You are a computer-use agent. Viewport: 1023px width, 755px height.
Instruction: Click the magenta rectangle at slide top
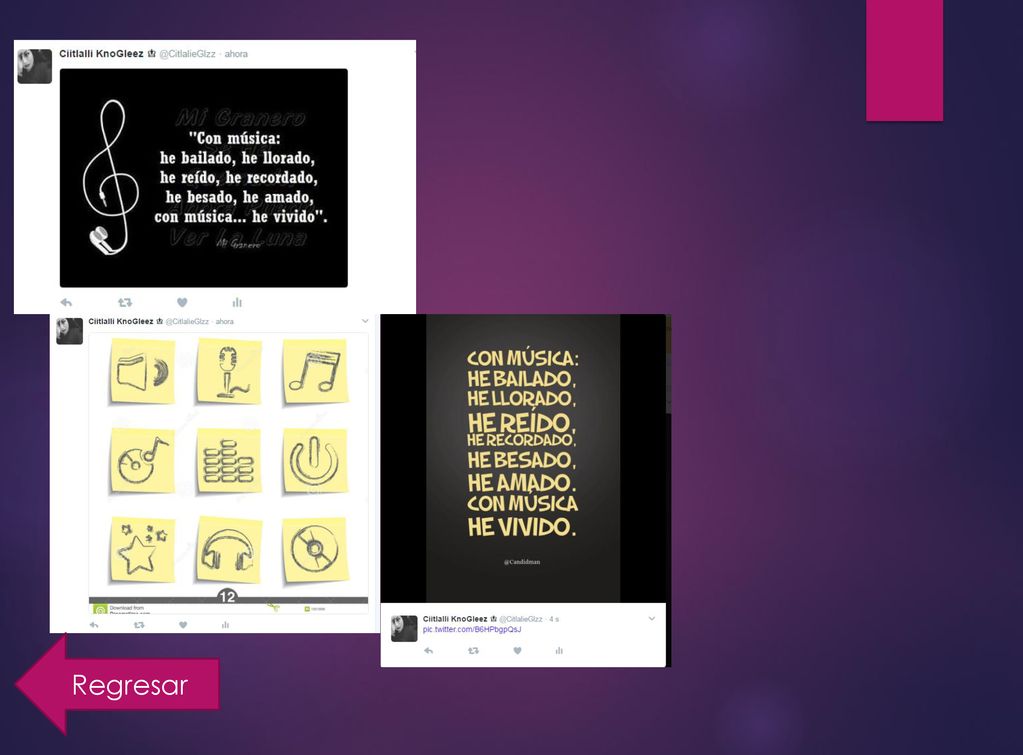point(904,60)
